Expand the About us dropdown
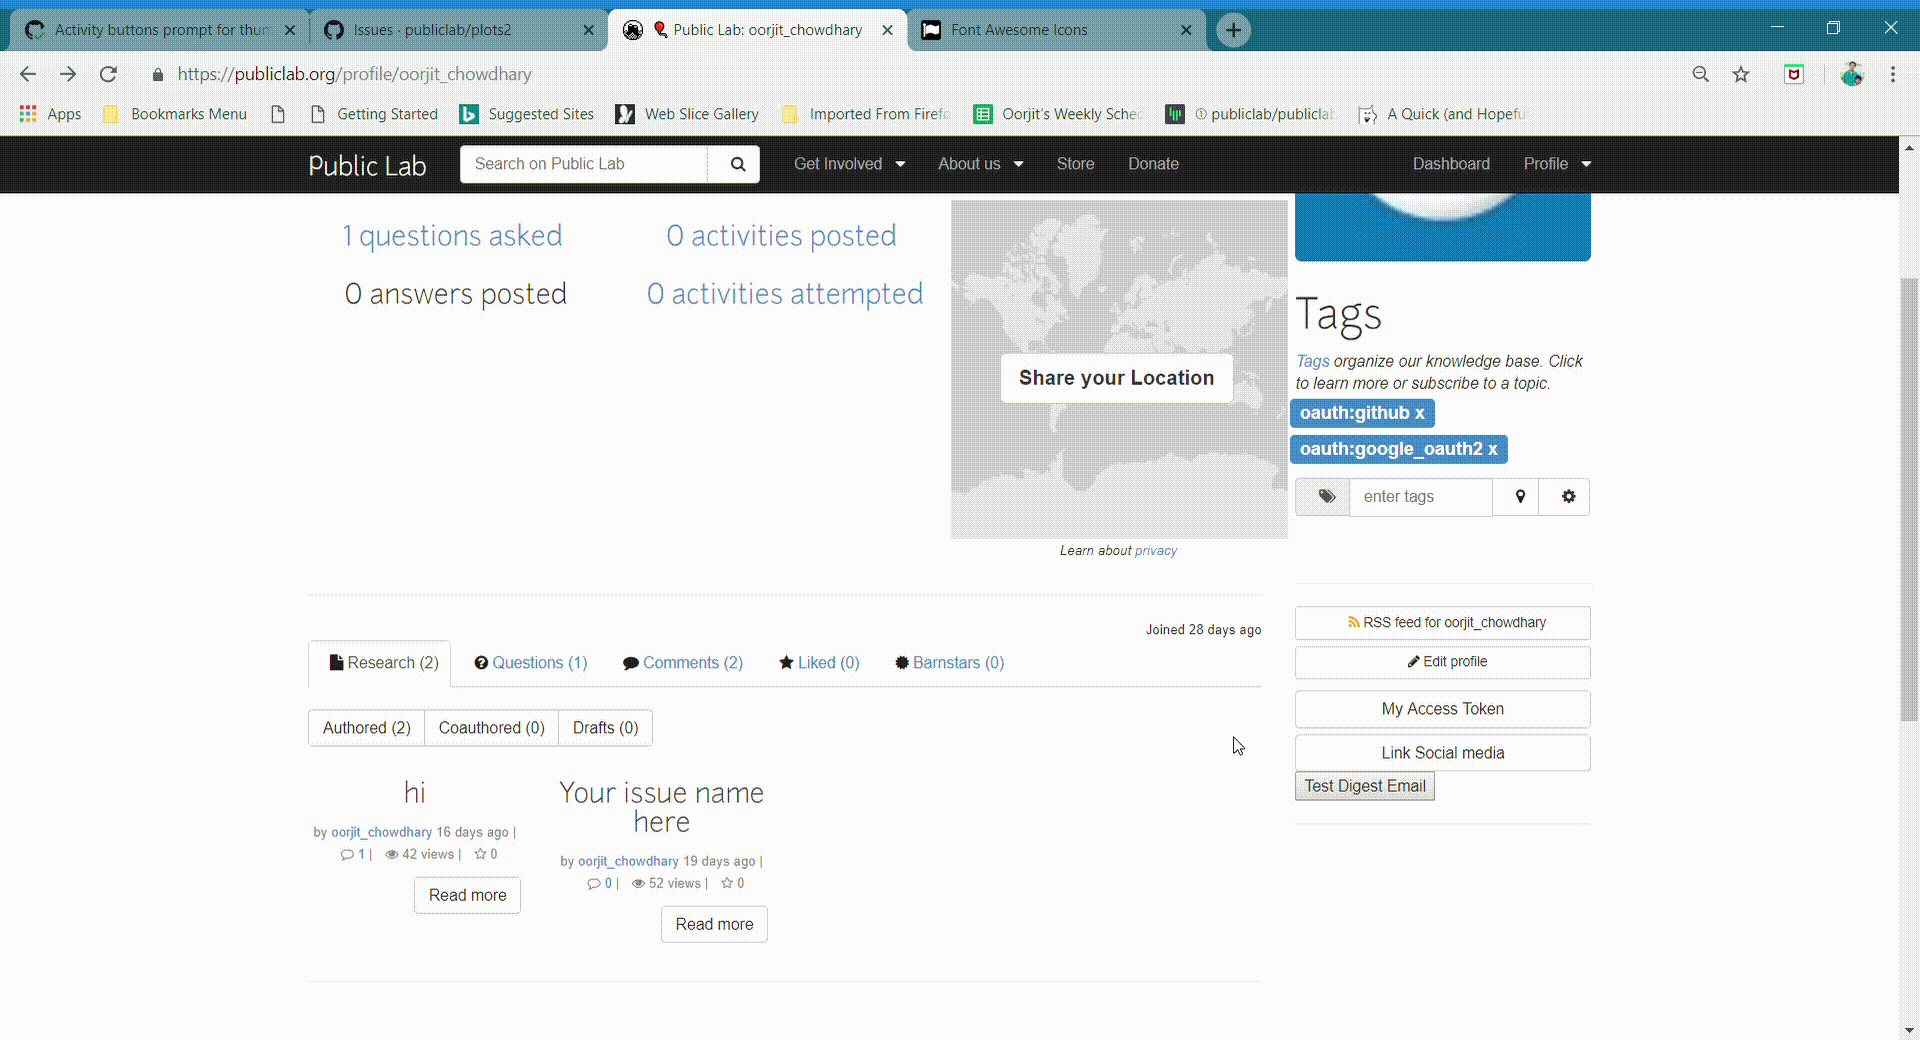Screen dimensions: 1920x1040 980,164
